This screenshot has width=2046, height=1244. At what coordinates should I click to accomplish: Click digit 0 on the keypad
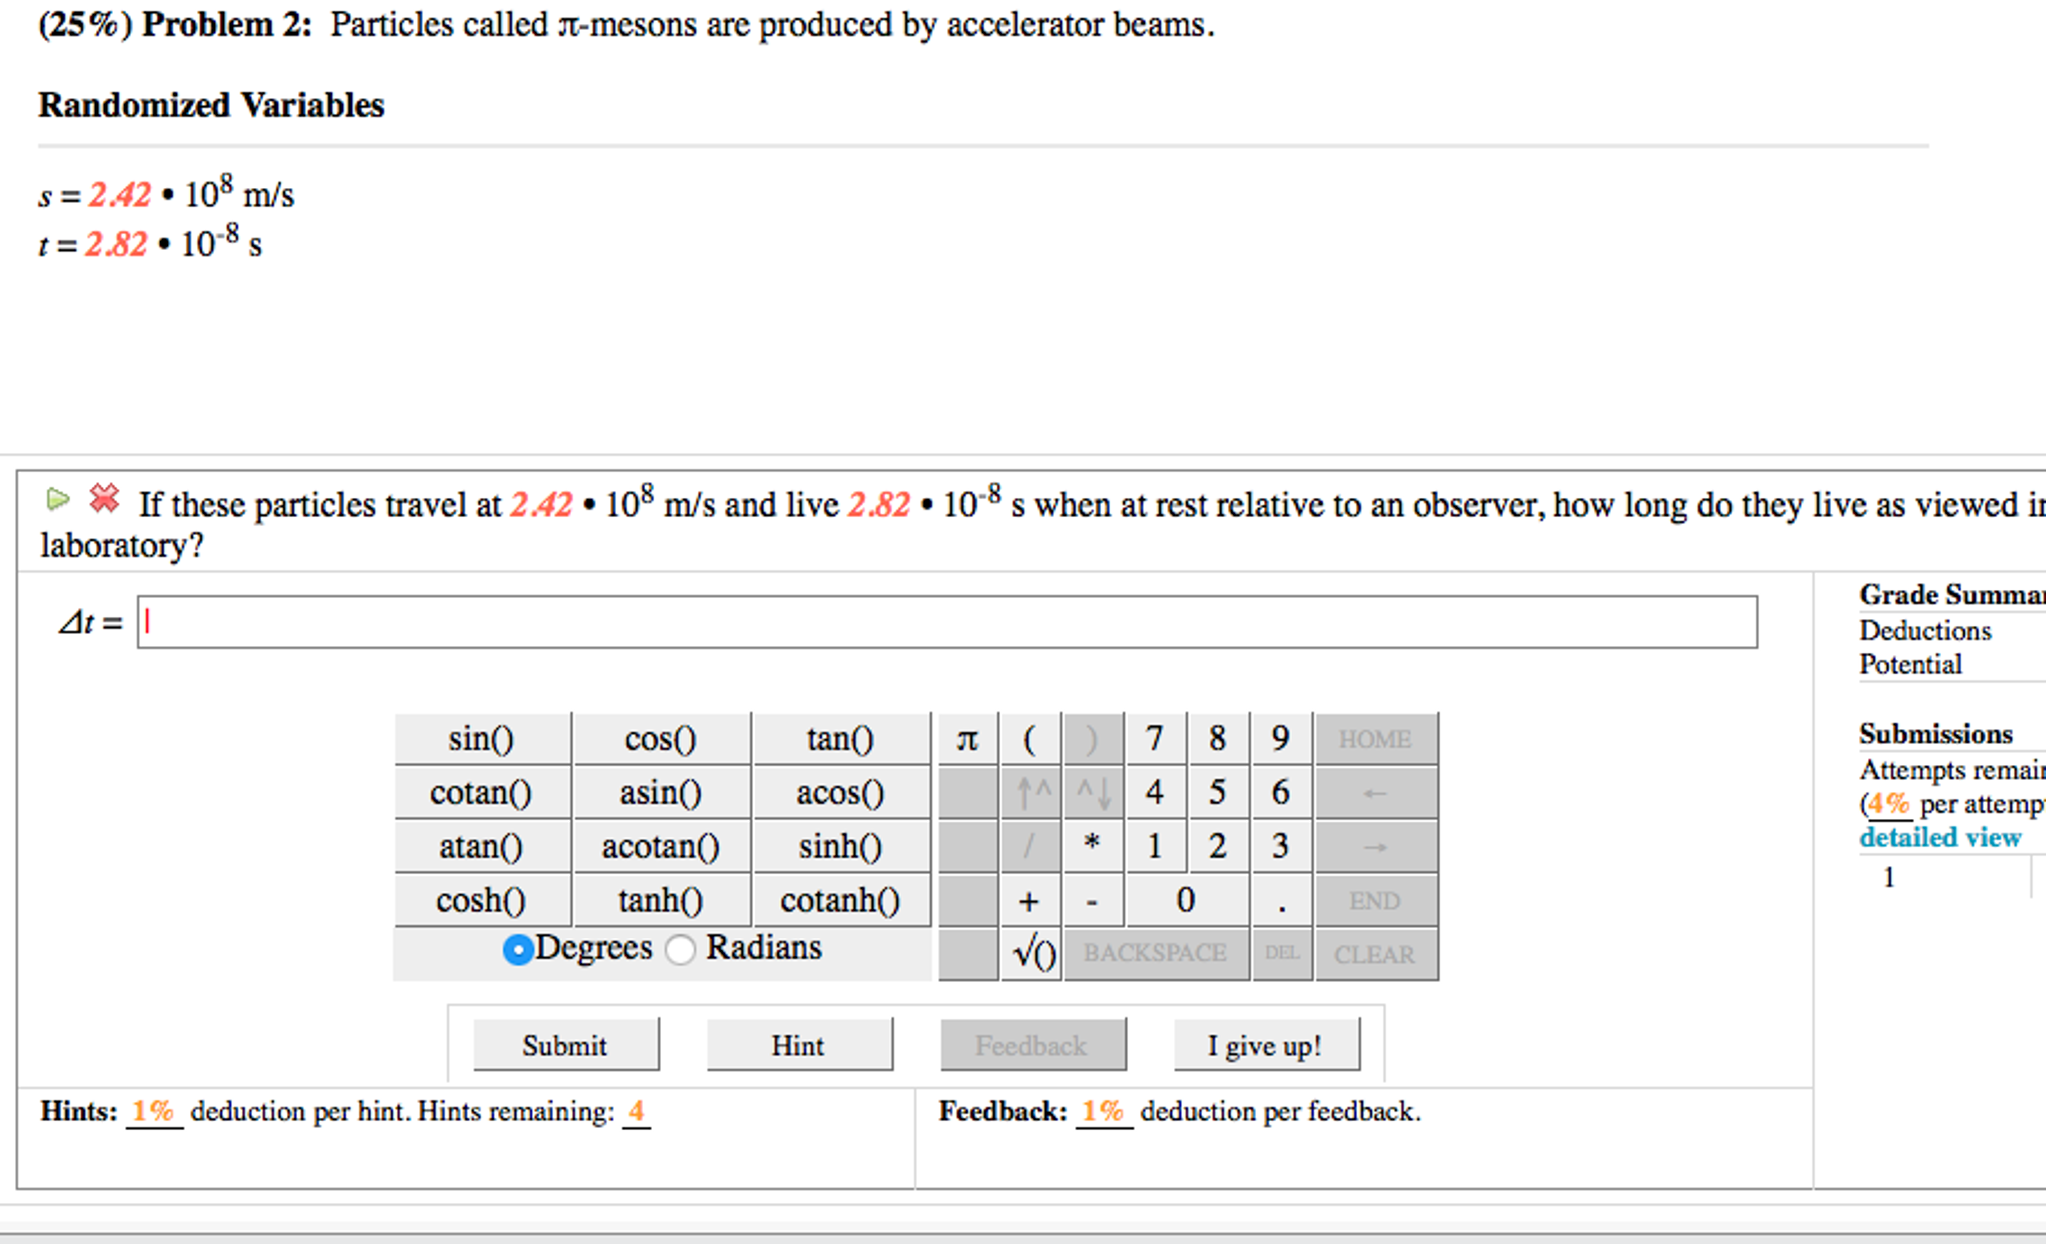[x=1187, y=901]
